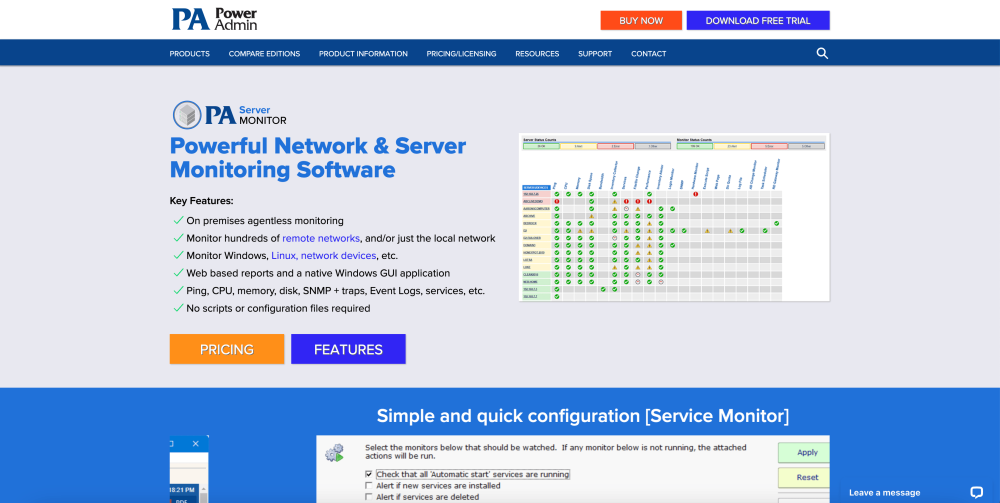Open the server status dashboard thumbnail

675,217
